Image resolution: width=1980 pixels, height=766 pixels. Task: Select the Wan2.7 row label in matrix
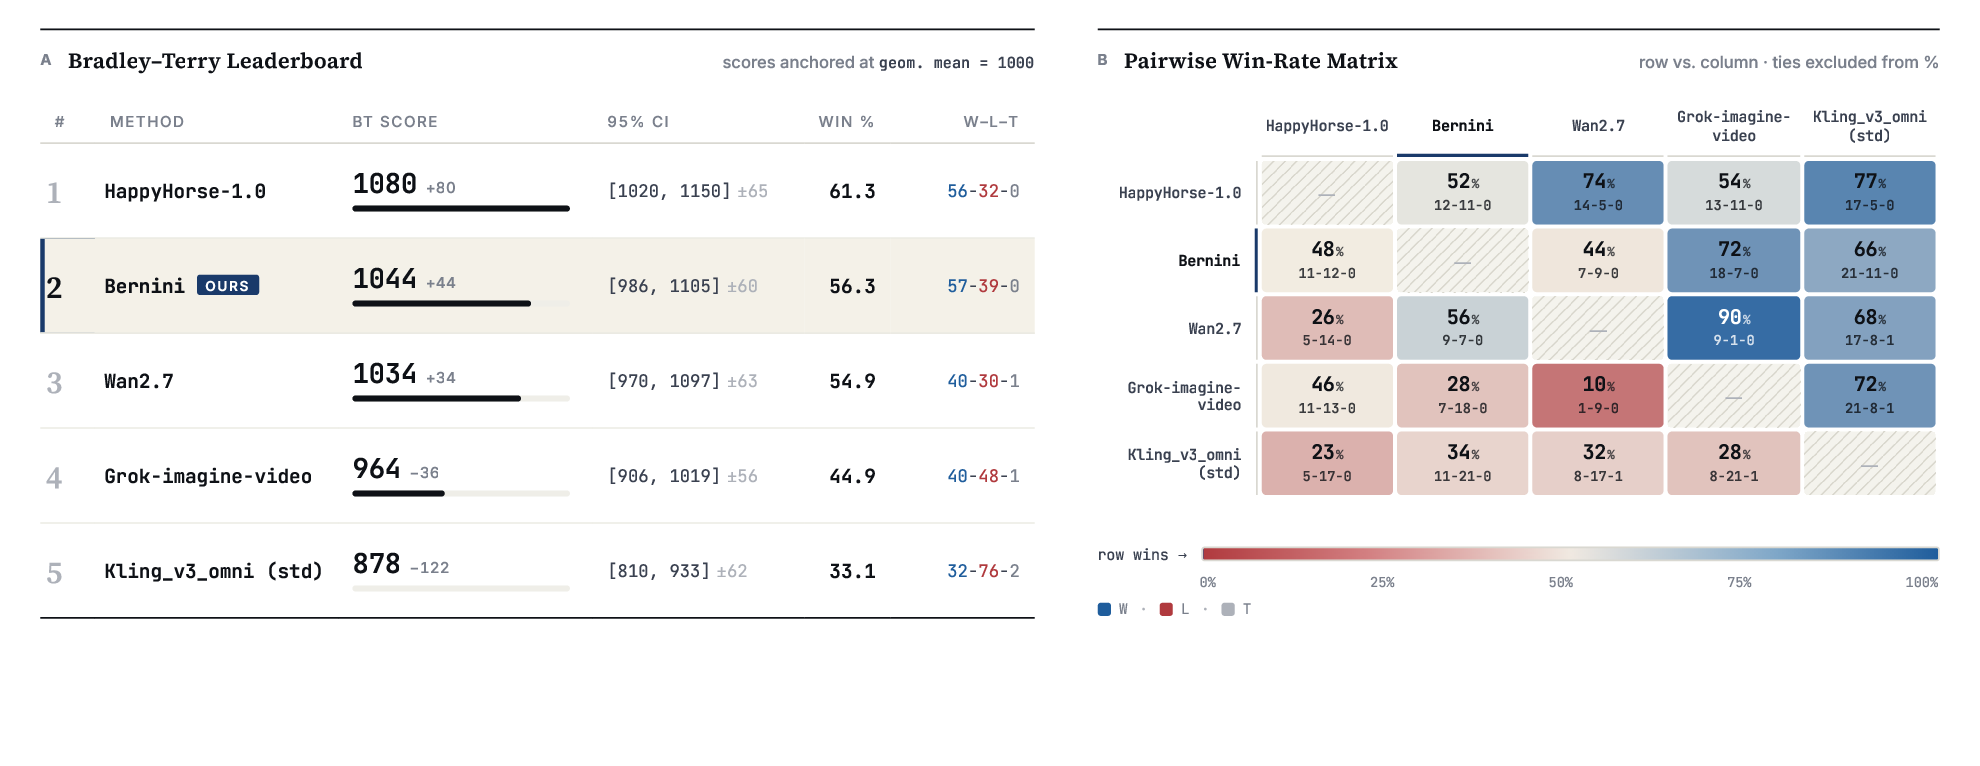point(1214,329)
